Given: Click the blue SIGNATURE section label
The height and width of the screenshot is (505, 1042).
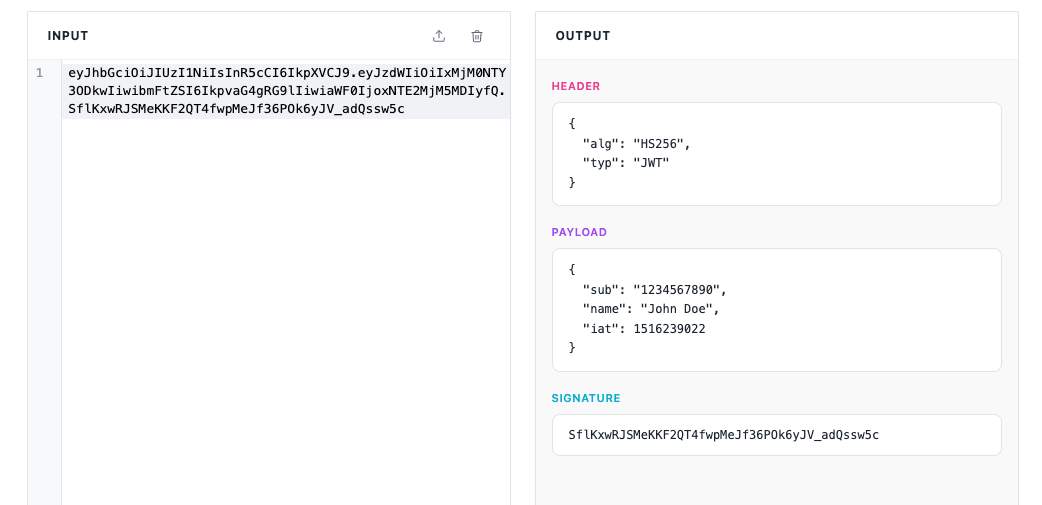Looking at the screenshot, I should click(x=586, y=399).
